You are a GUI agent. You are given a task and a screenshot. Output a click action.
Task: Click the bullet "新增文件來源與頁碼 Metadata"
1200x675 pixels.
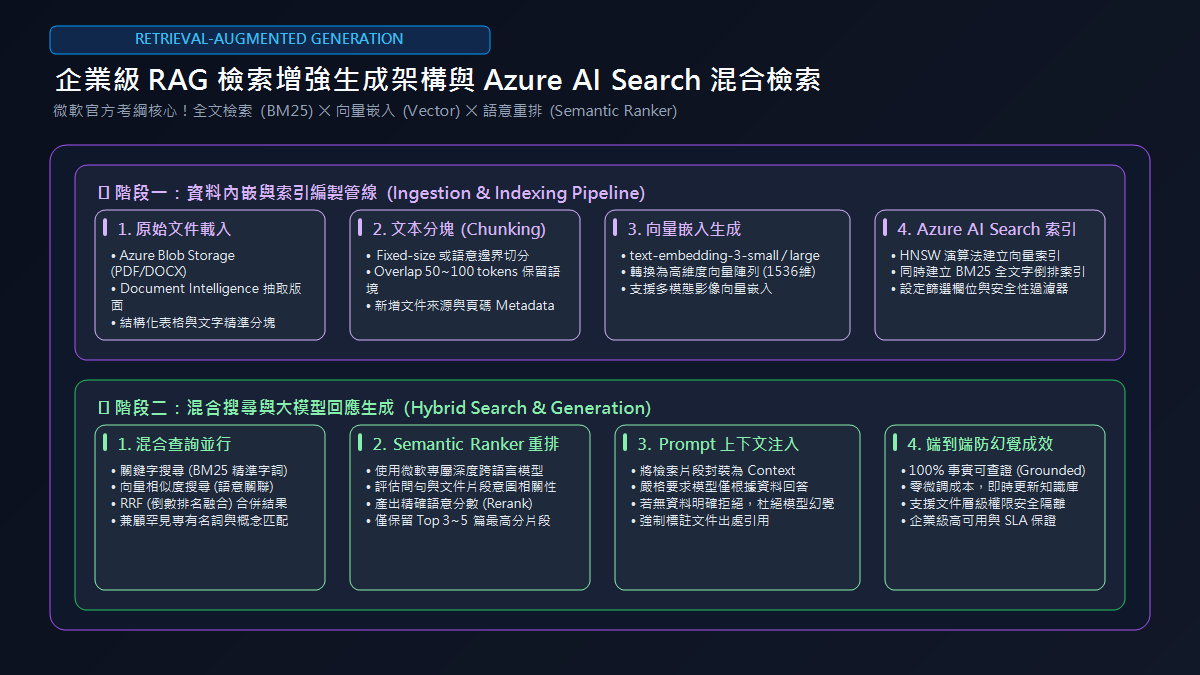point(460,305)
